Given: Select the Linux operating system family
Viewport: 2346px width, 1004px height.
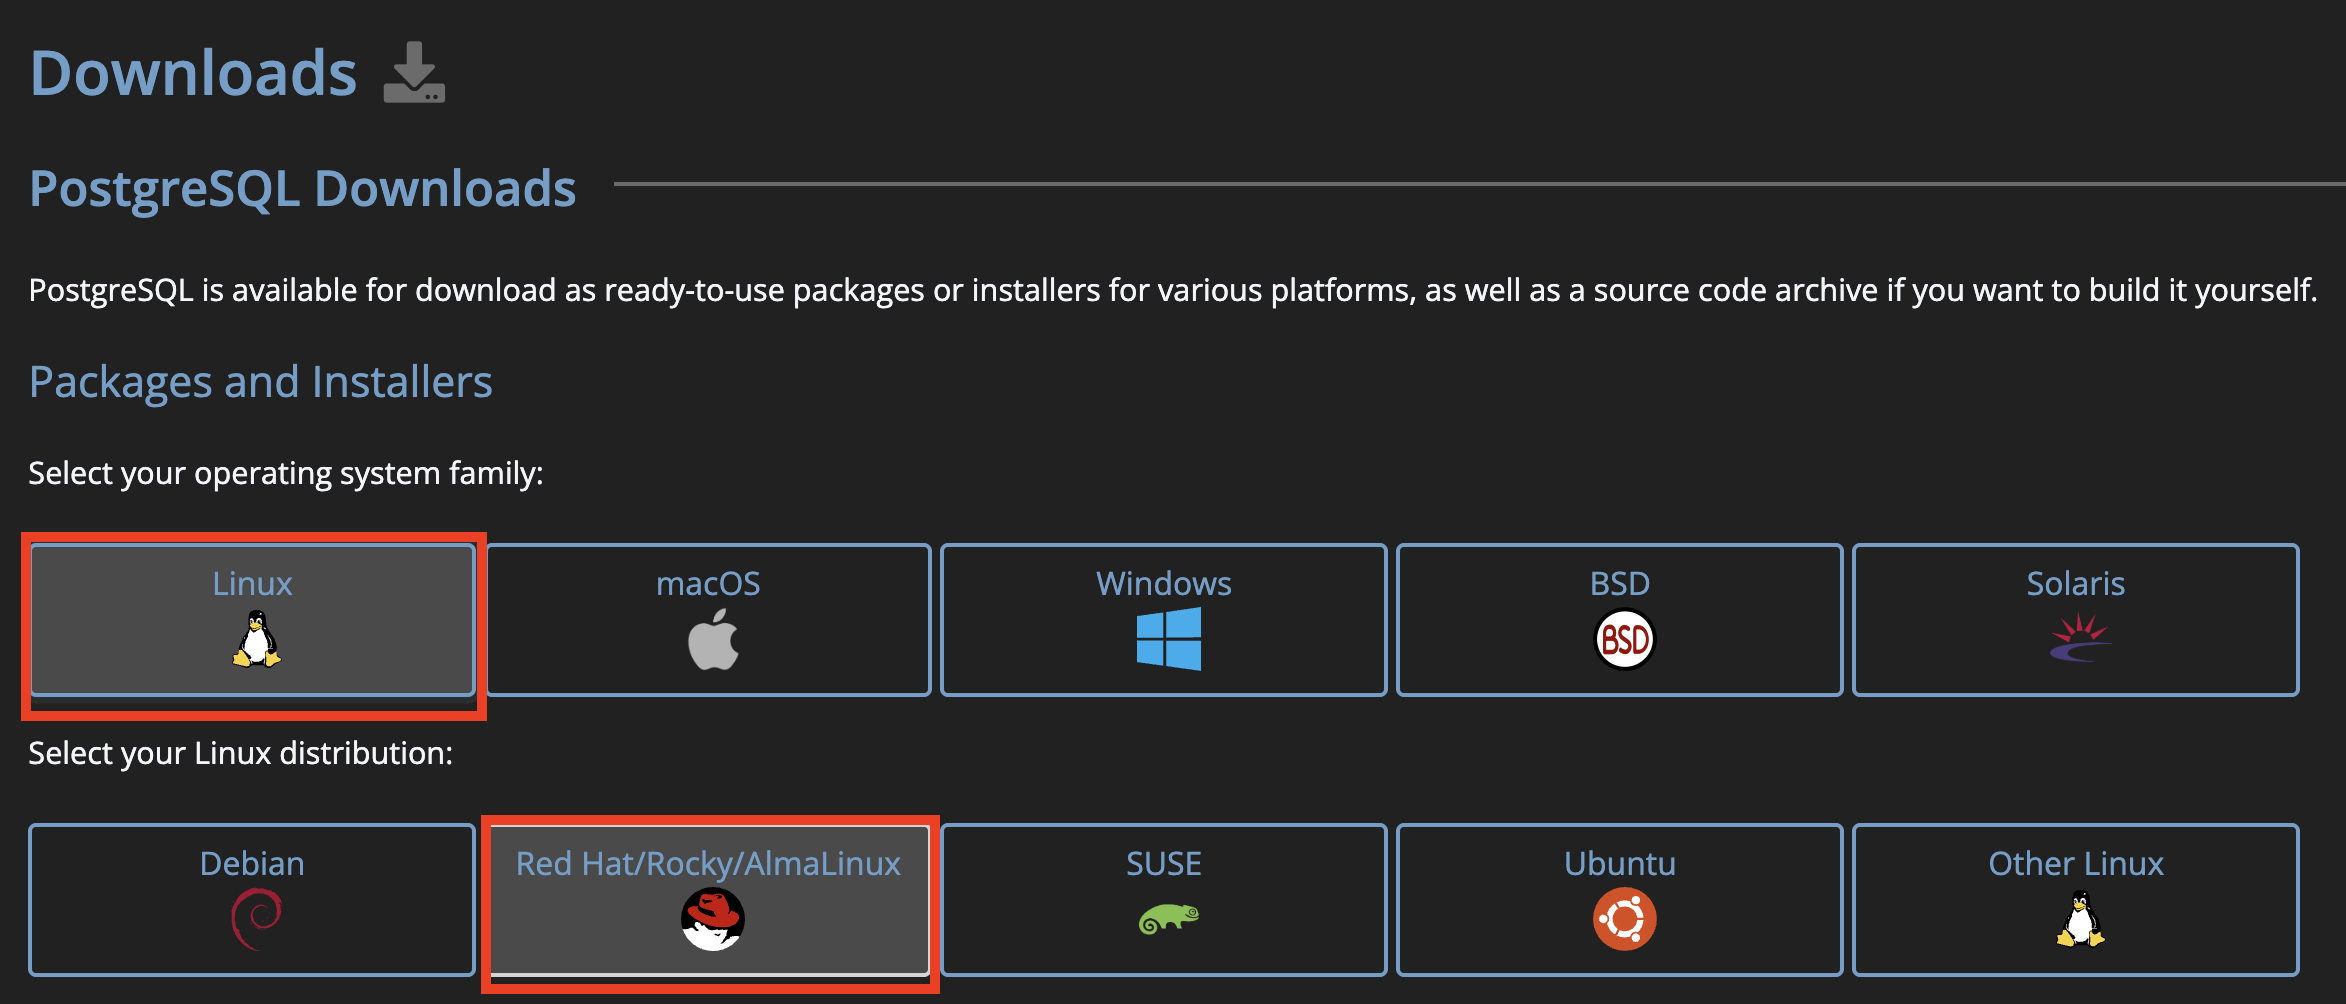Looking at the screenshot, I should click(252, 619).
